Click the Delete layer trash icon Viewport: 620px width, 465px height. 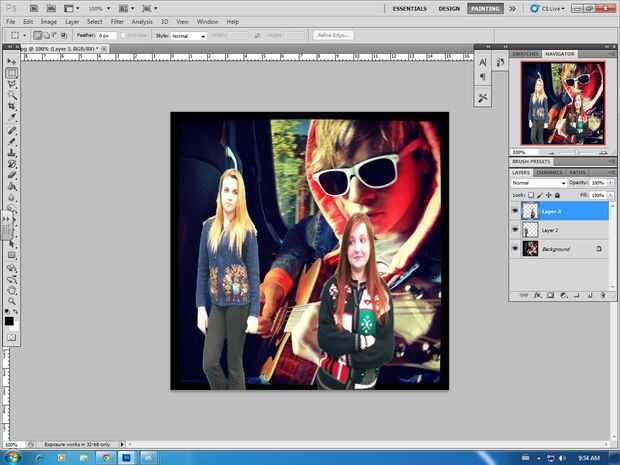point(603,295)
